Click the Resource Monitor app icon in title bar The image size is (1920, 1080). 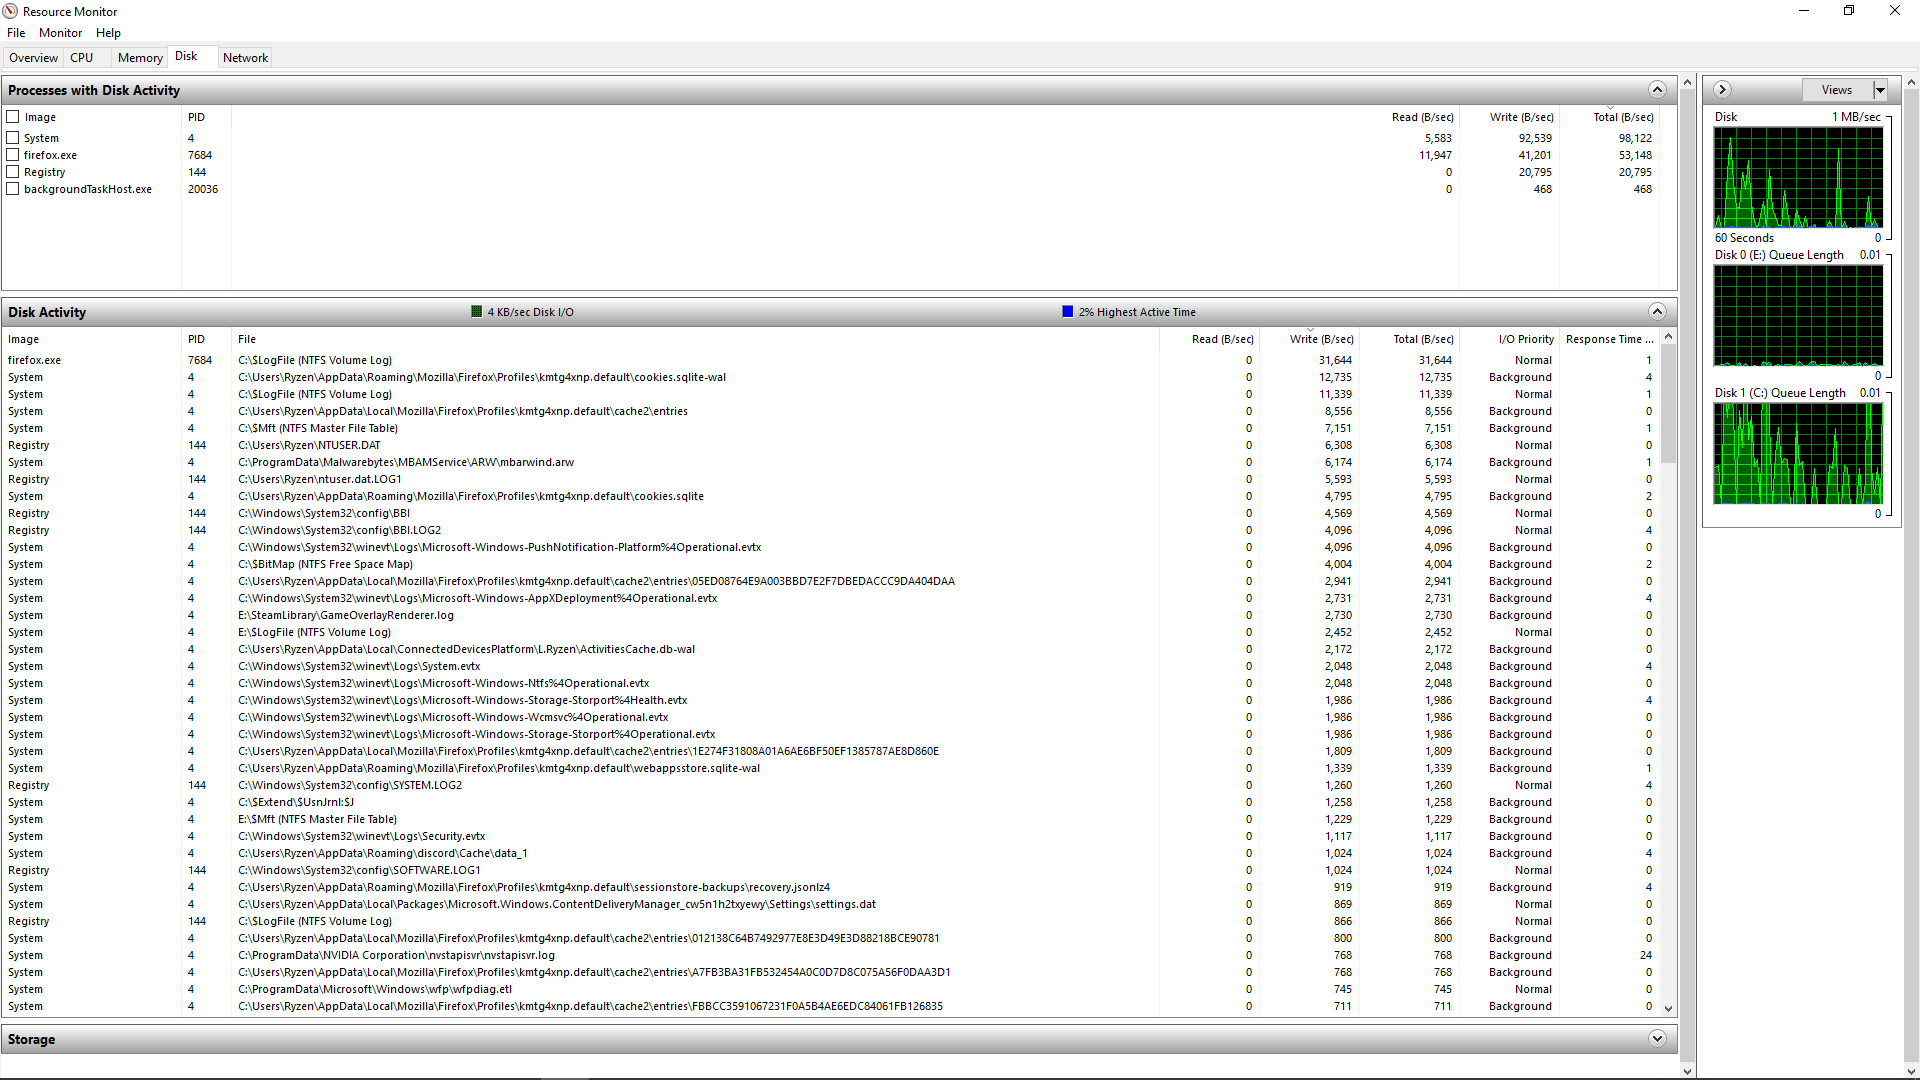coord(10,11)
